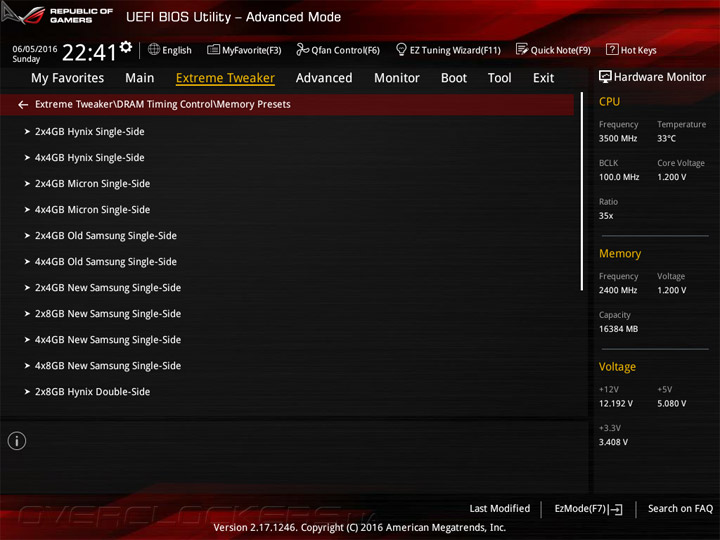Click memory capacity value 16384 MB
Viewport: 720px width, 540px height.
[x=618, y=329]
